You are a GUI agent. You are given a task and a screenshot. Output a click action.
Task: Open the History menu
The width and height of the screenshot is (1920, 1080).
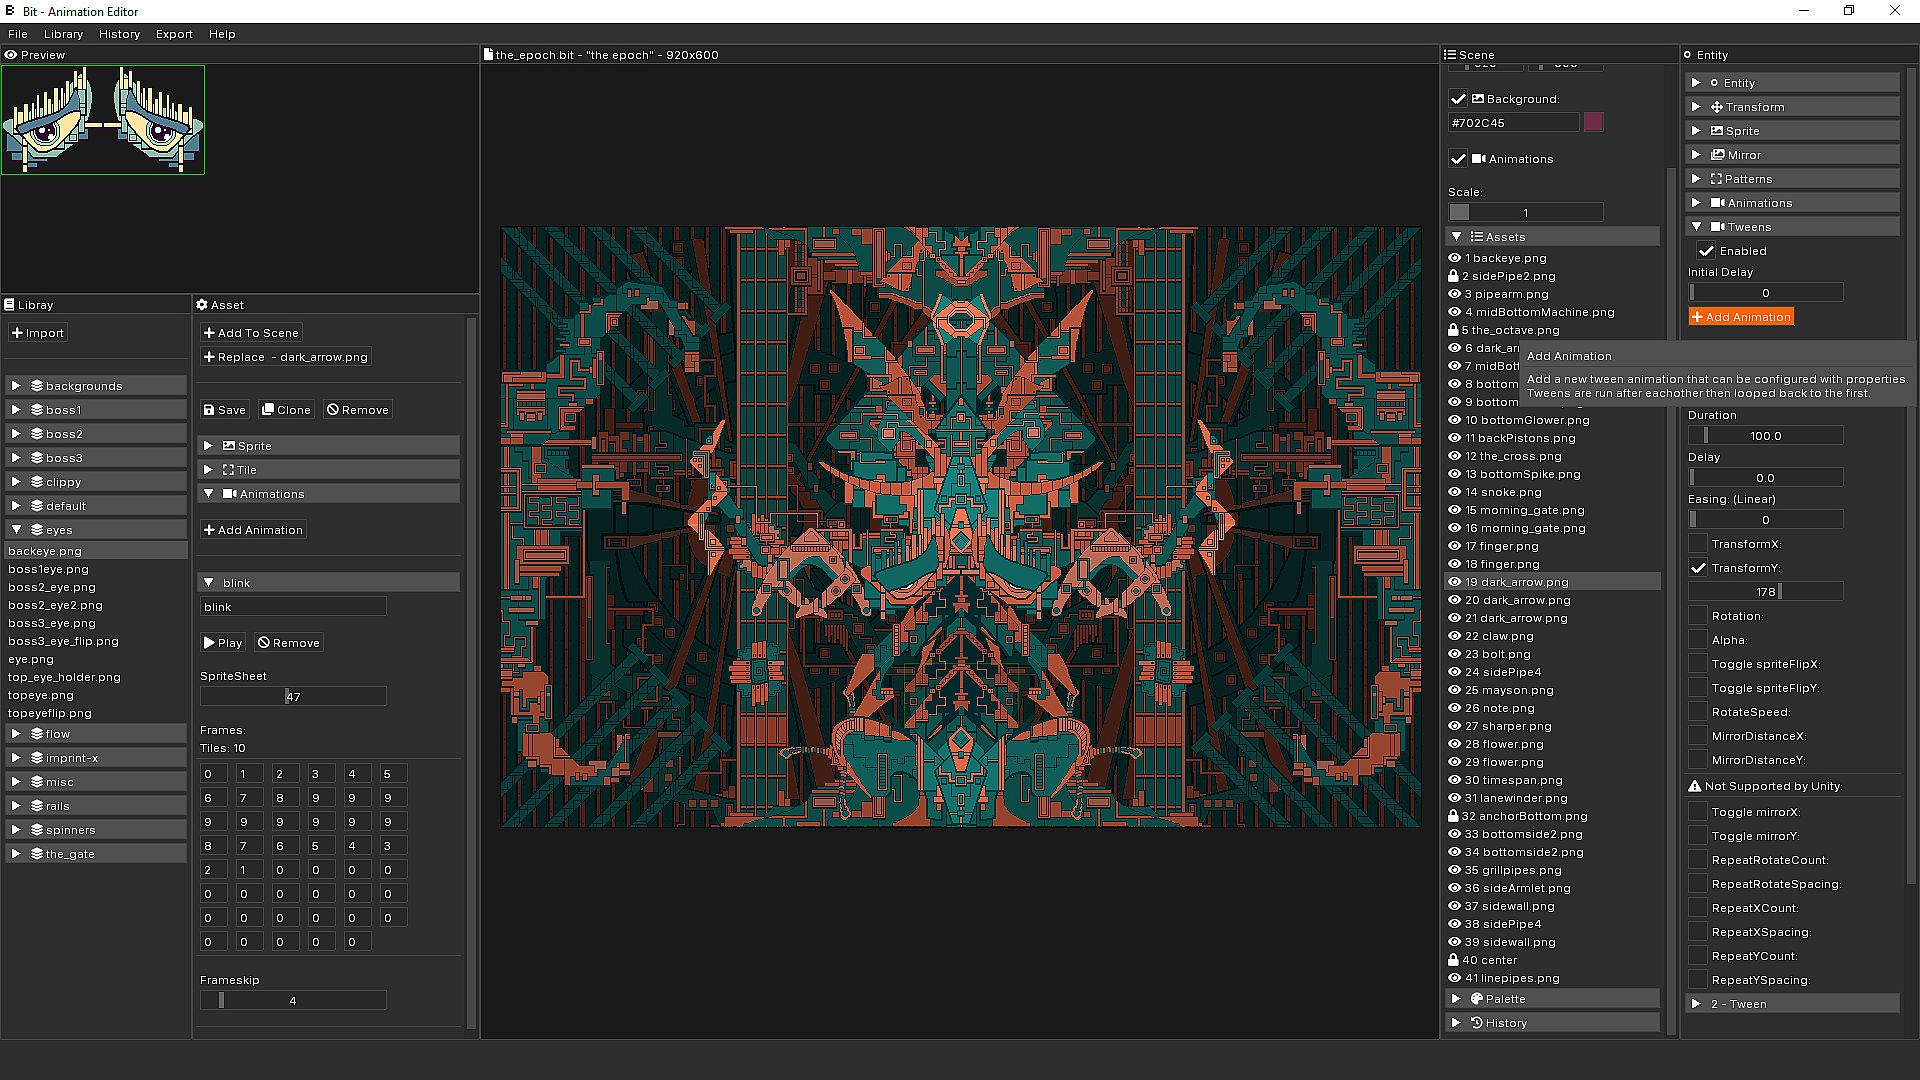click(119, 34)
